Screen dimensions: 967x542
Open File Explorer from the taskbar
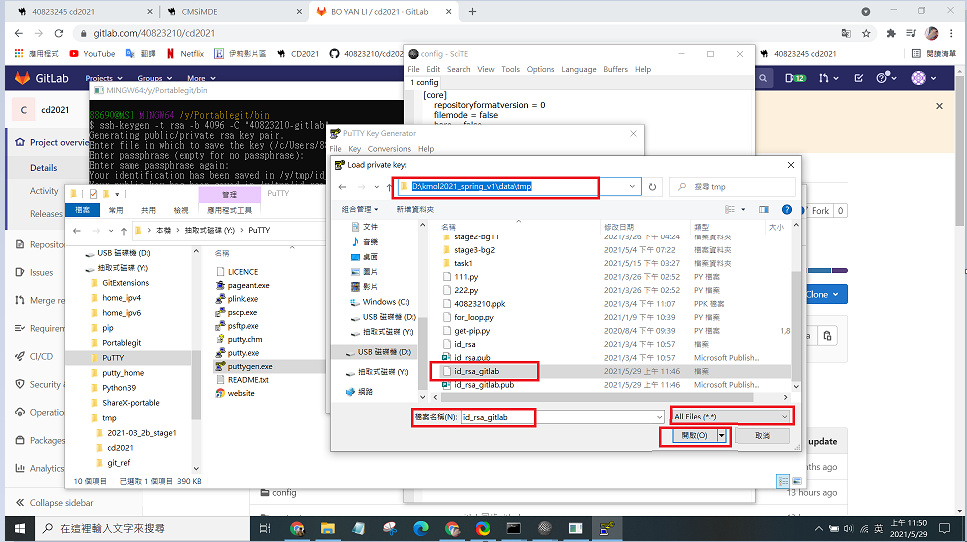(327, 528)
